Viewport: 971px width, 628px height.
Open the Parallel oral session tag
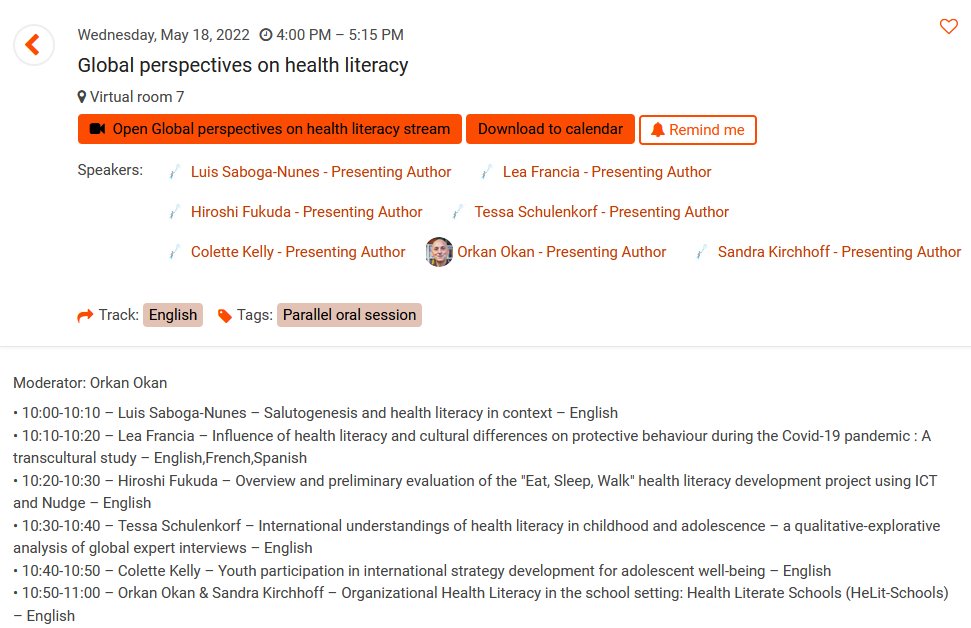(x=349, y=315)
